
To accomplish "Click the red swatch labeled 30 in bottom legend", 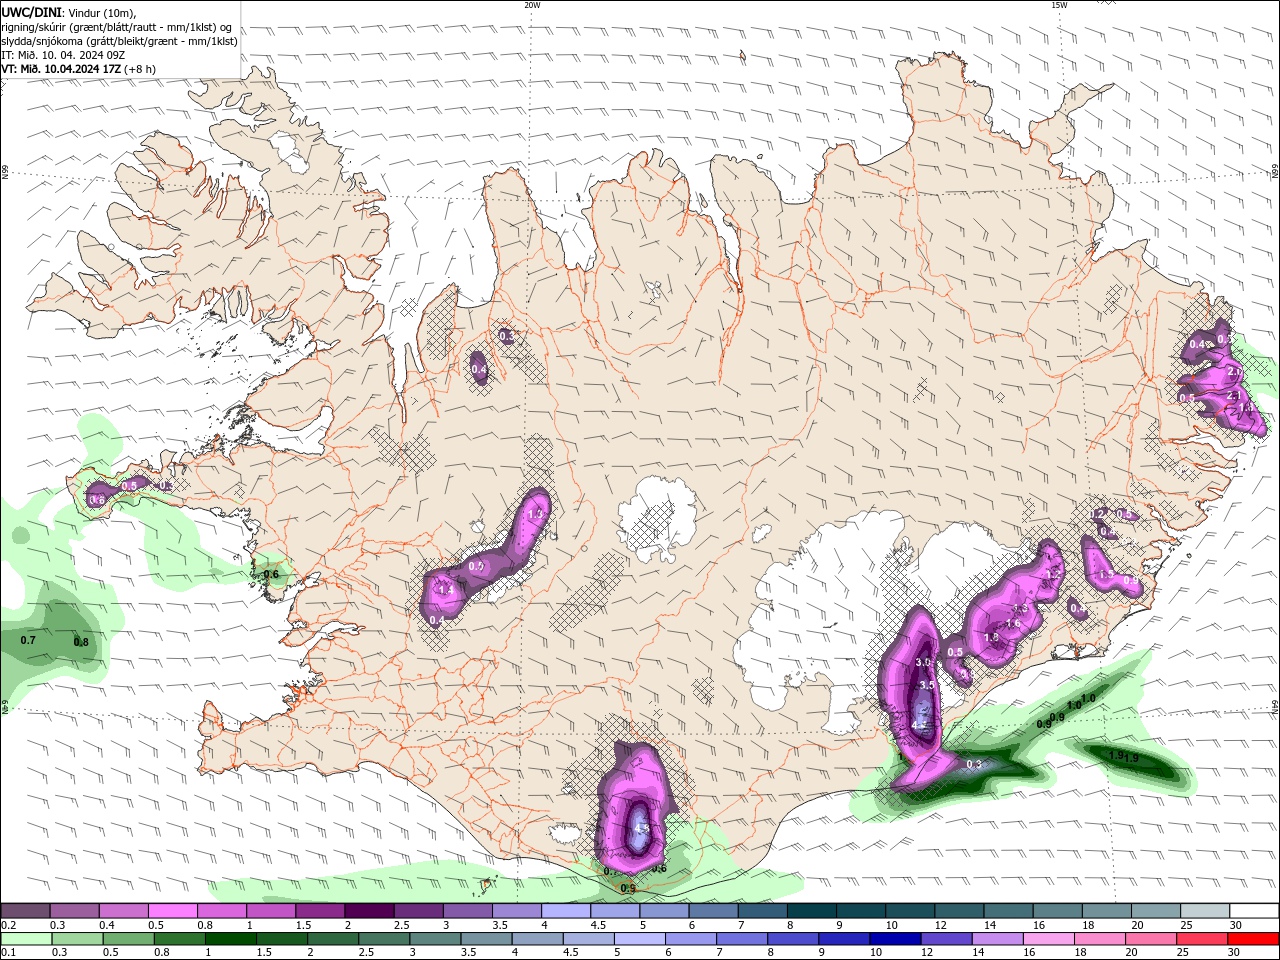I will (1255, 939).
